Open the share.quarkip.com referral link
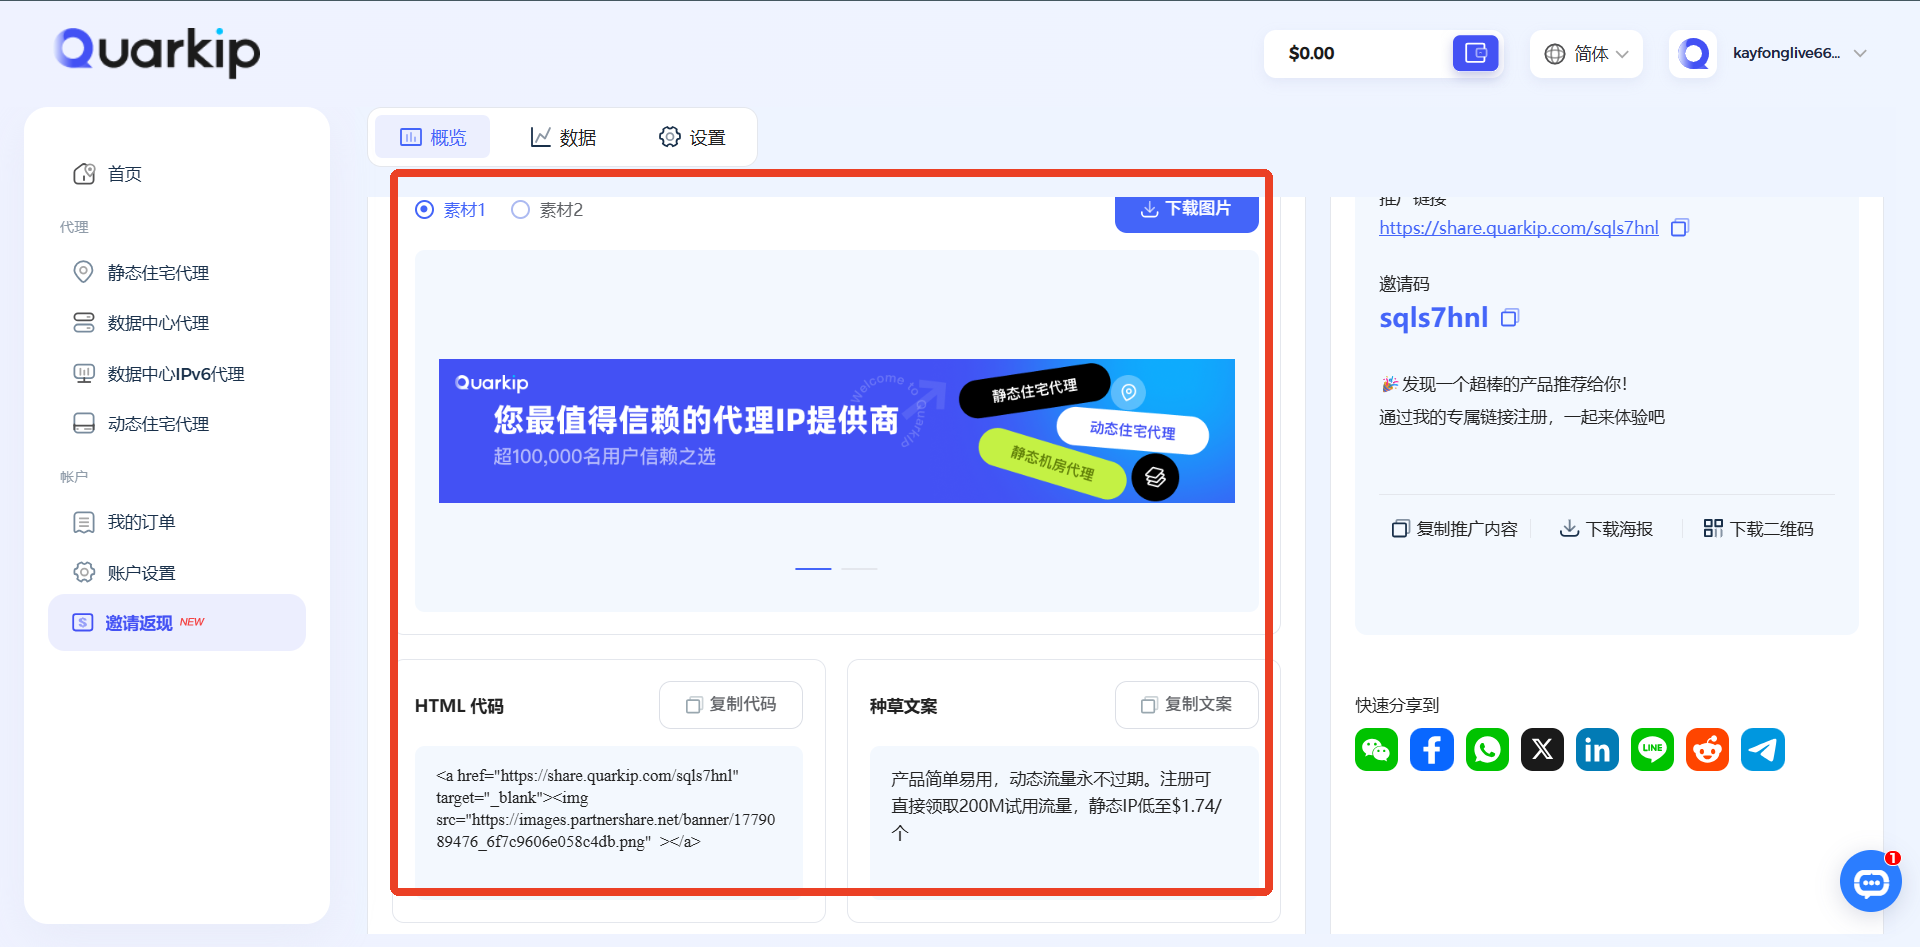This screenshot has width=1920, height=947. click(1518, 228)
